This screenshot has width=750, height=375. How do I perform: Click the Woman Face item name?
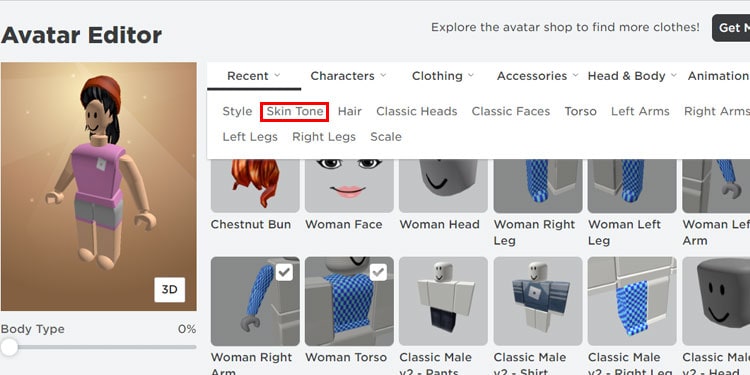point(343,224)
